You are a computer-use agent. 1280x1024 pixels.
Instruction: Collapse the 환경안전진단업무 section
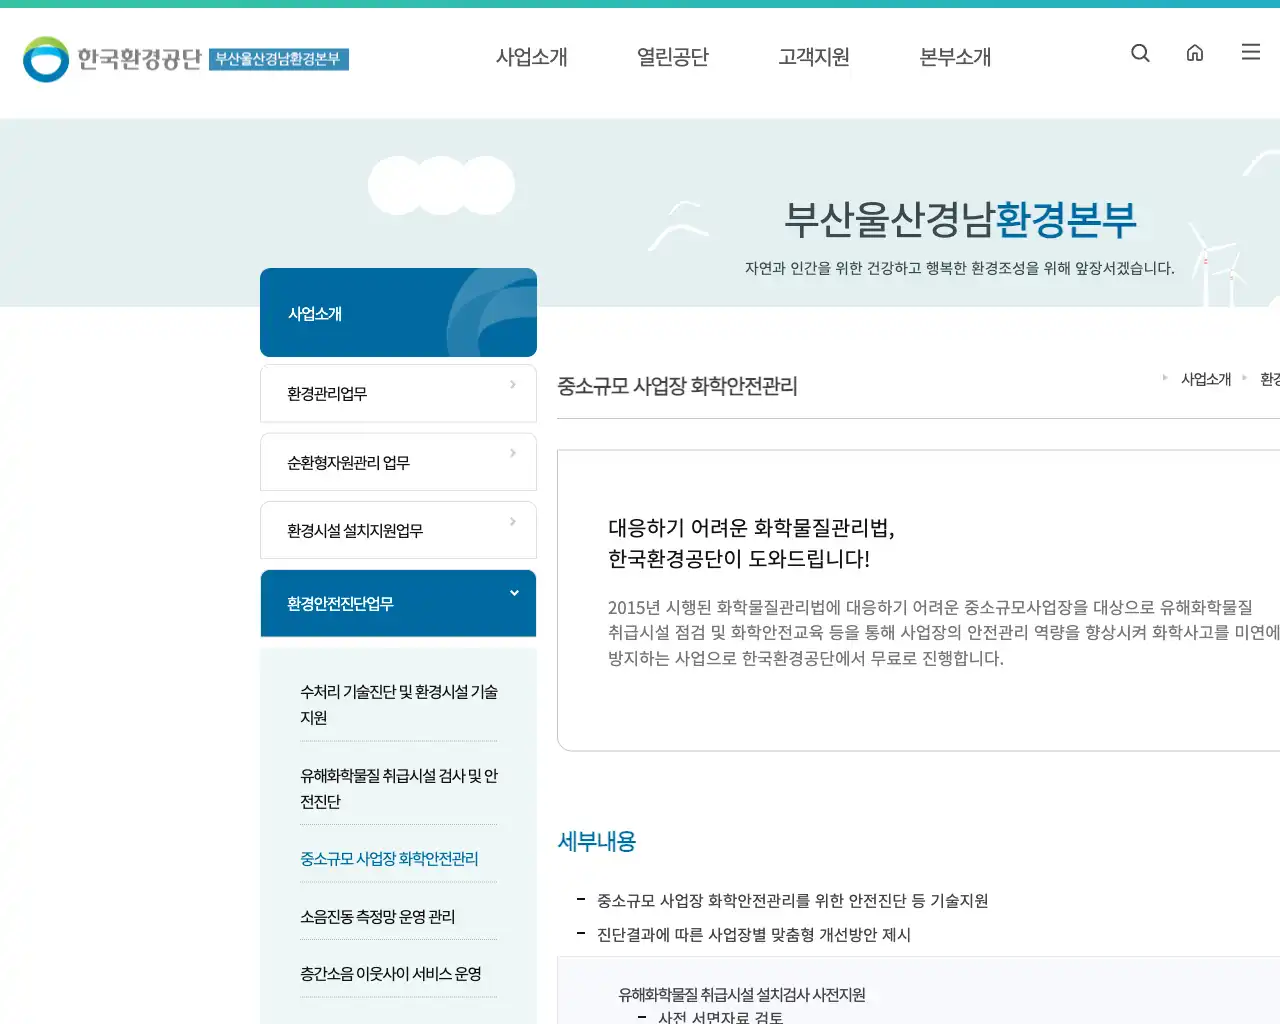[513, 592]
